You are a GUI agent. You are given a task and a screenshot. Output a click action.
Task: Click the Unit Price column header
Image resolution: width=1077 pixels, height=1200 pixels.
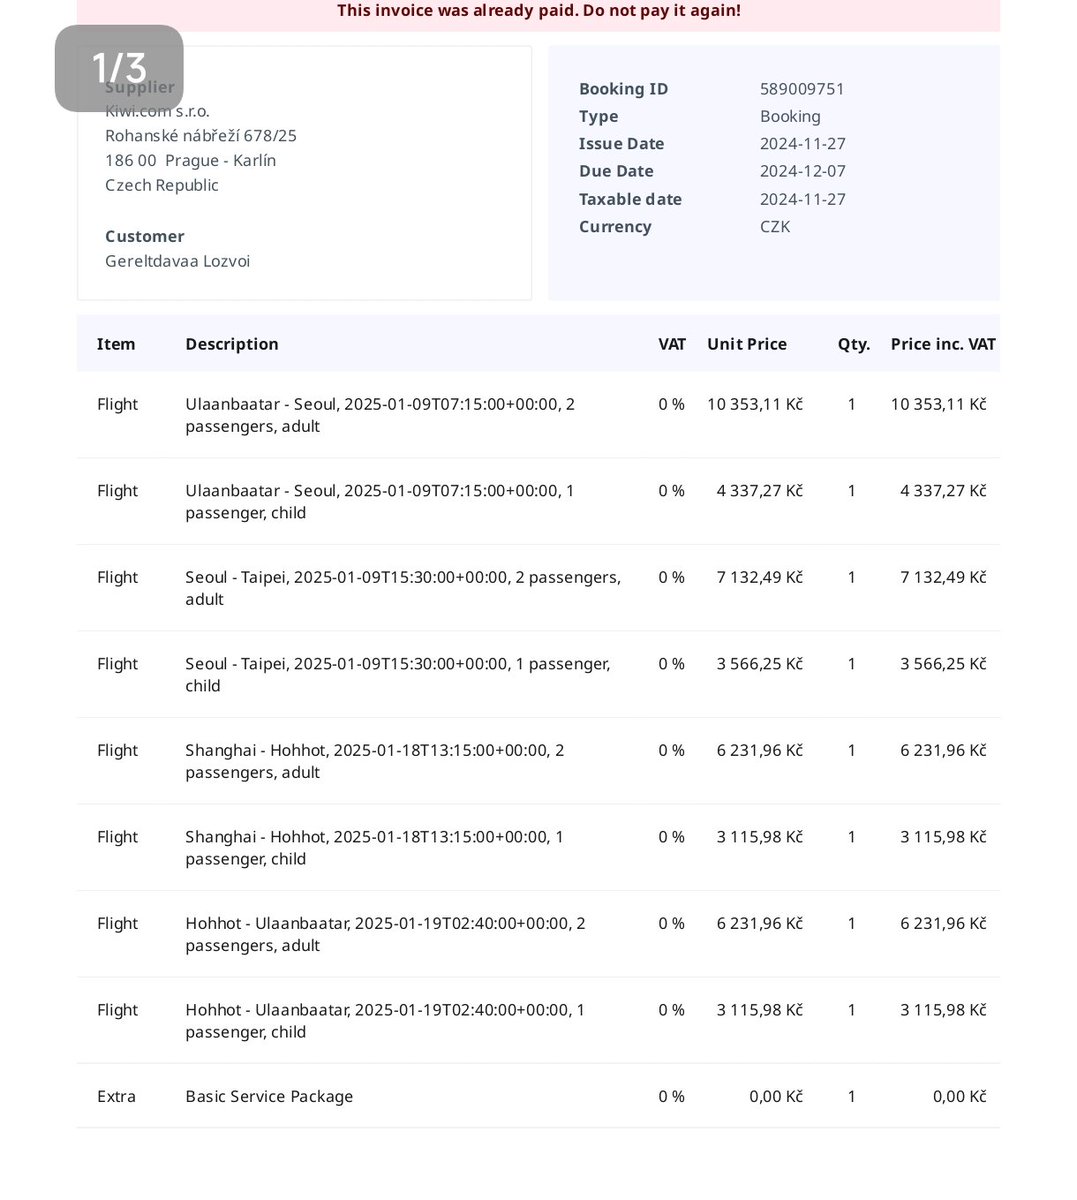click(747, 344)
